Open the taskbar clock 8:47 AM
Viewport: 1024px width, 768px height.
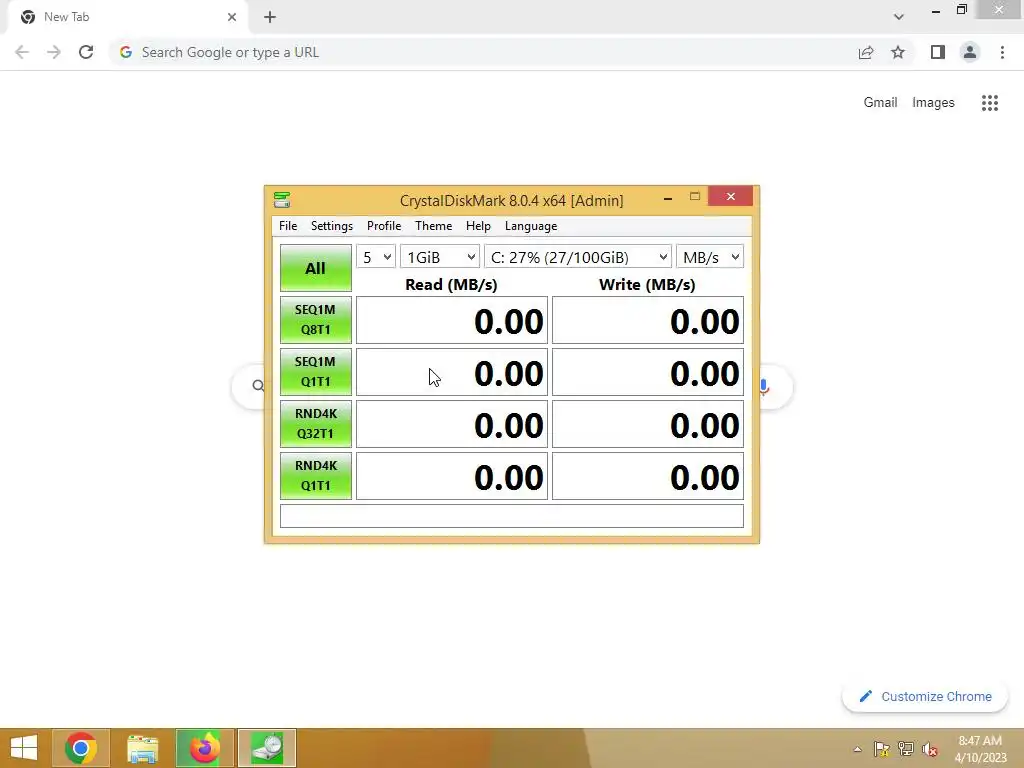[x=980, y=749]
